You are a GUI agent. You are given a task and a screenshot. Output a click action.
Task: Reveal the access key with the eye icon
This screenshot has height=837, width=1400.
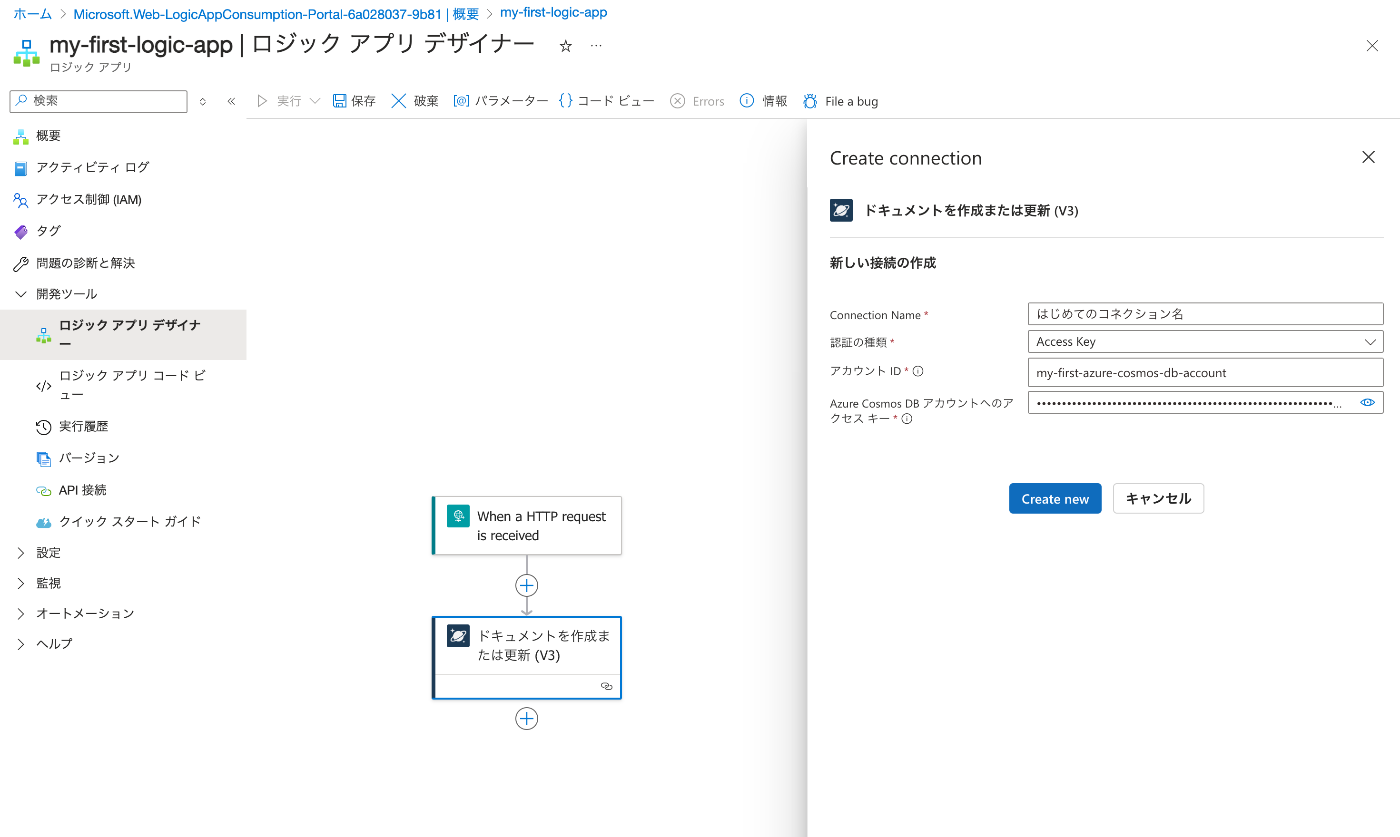tap(1368, 403)
